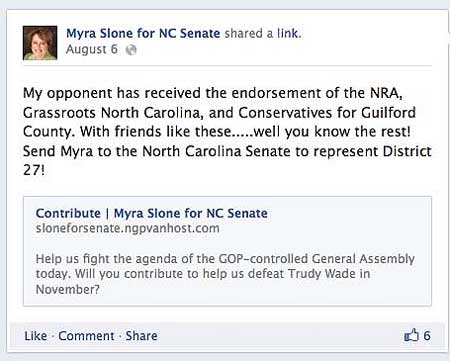Click the thumbs-up likes icon

click(x=411, y=335)
